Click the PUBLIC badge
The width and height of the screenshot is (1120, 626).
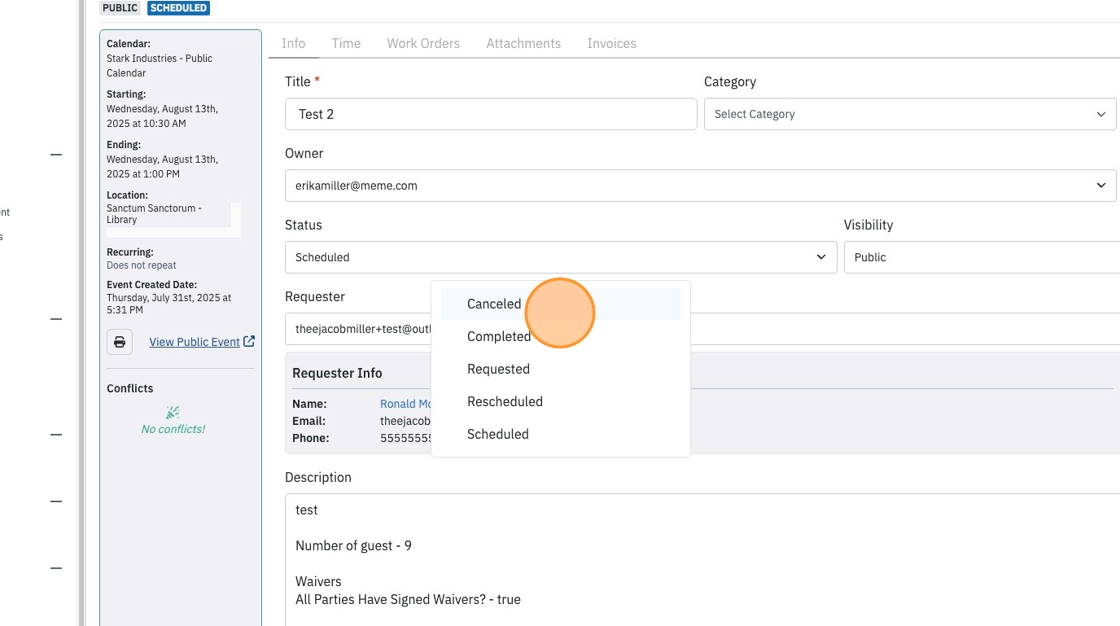coord(120,8)
